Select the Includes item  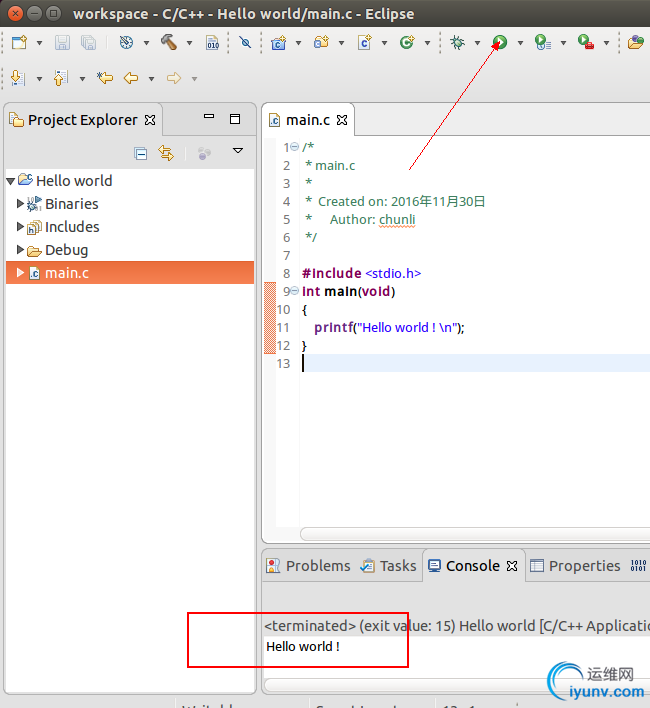click(72, 227)
